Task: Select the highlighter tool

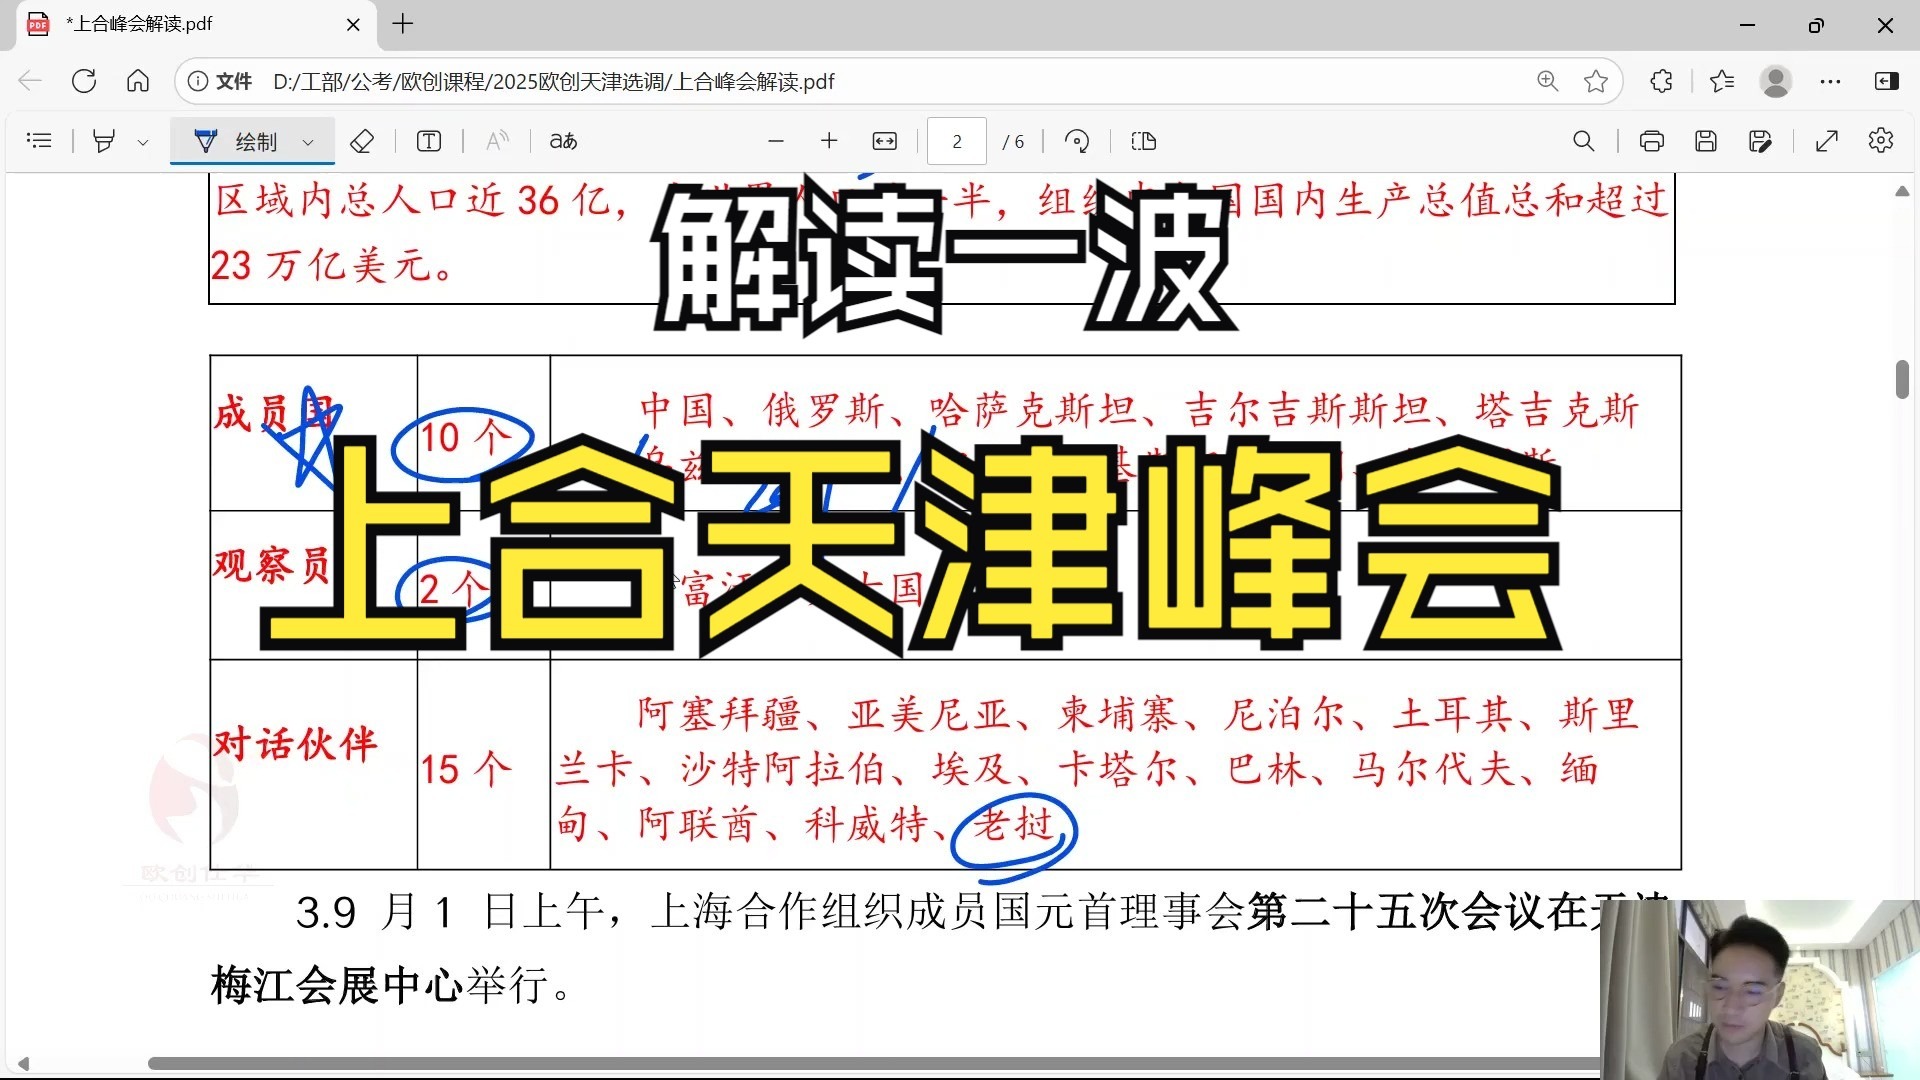Action: (103, 141)
